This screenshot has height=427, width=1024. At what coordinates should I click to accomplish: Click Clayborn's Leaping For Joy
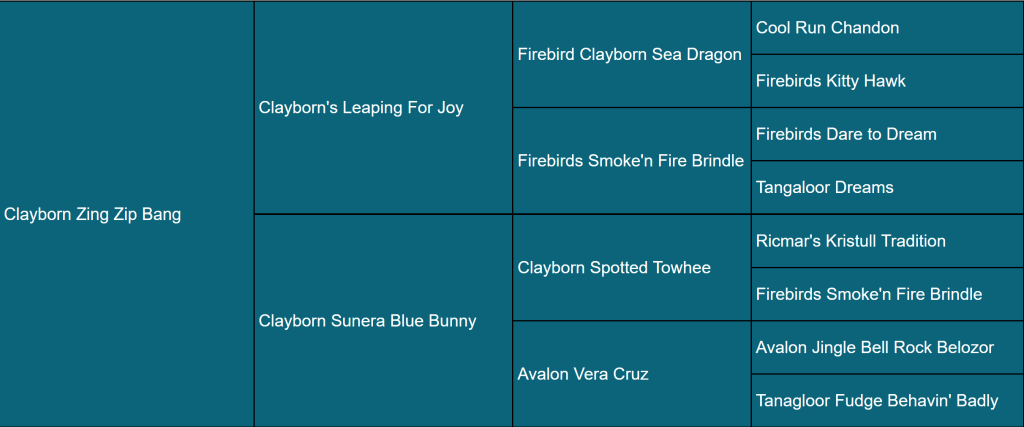(361, 108)
